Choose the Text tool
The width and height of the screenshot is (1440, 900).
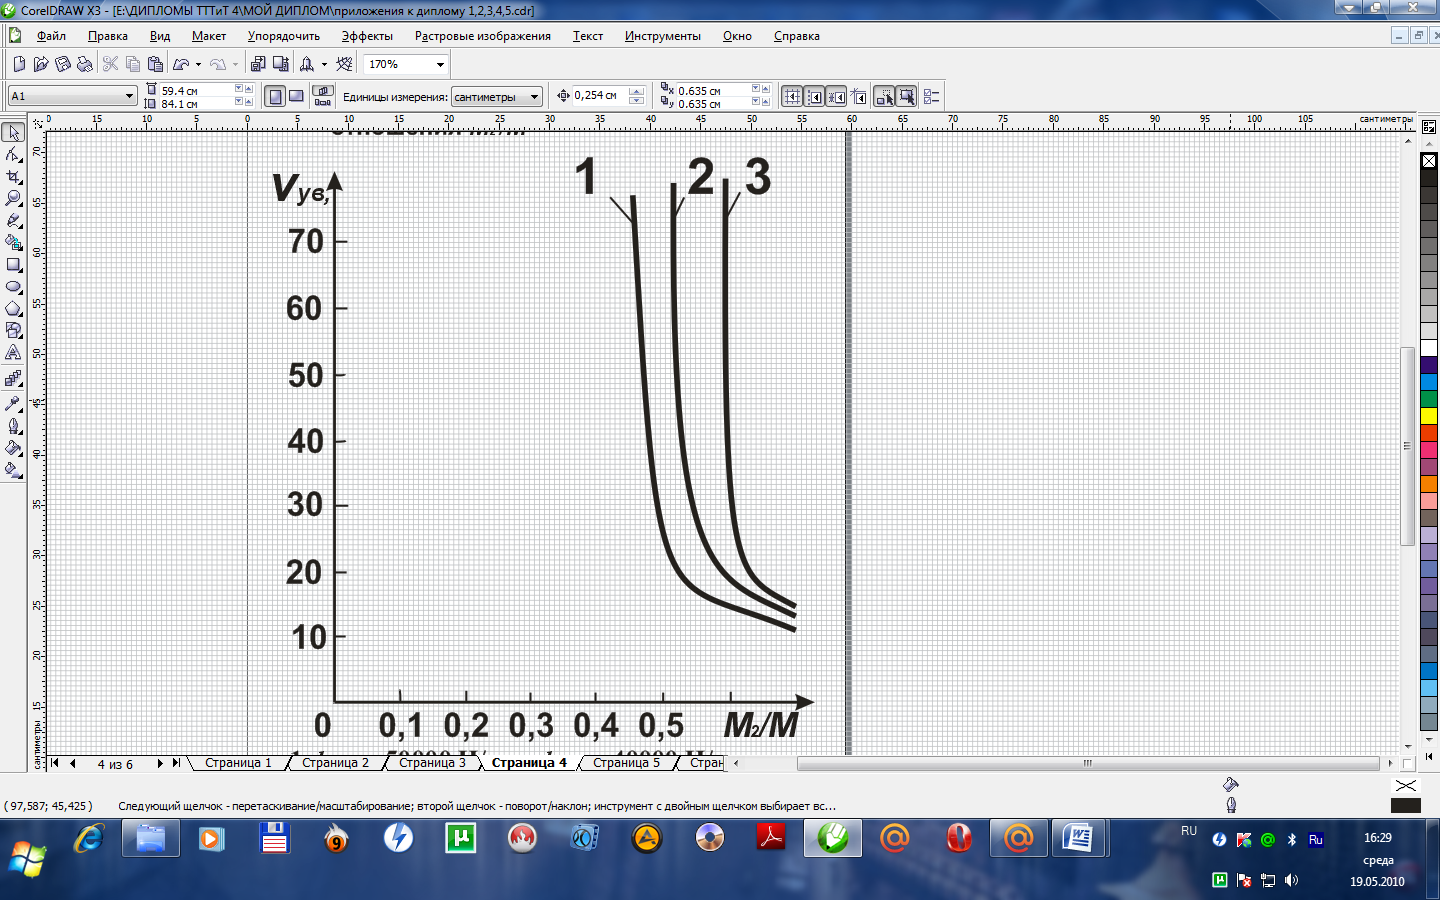pyautogui.click(x=13, y=353)
